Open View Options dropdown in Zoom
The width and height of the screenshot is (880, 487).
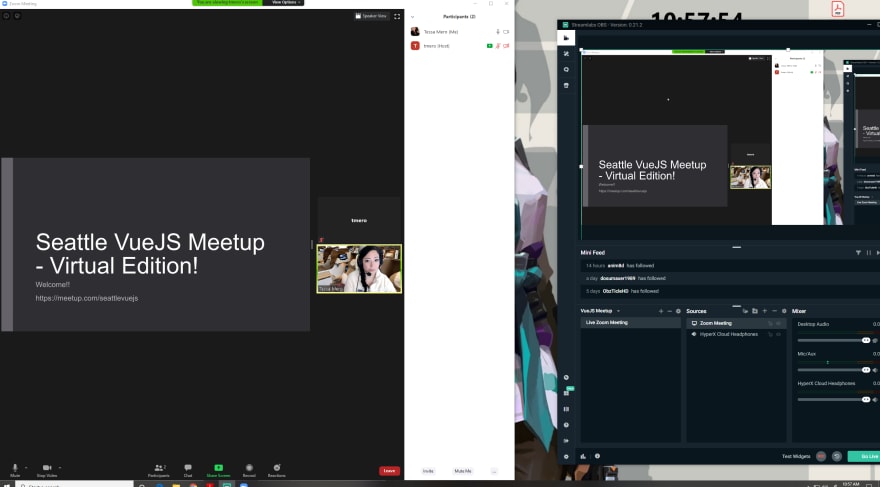point(284,2)
